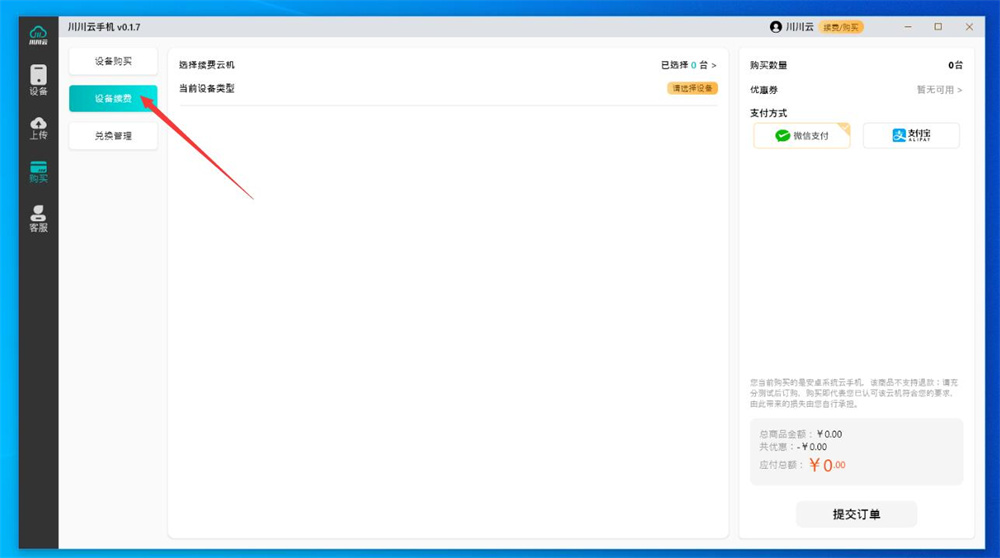
Task: Click the orange 续费/购买 badge button
Action: (841, 27)
